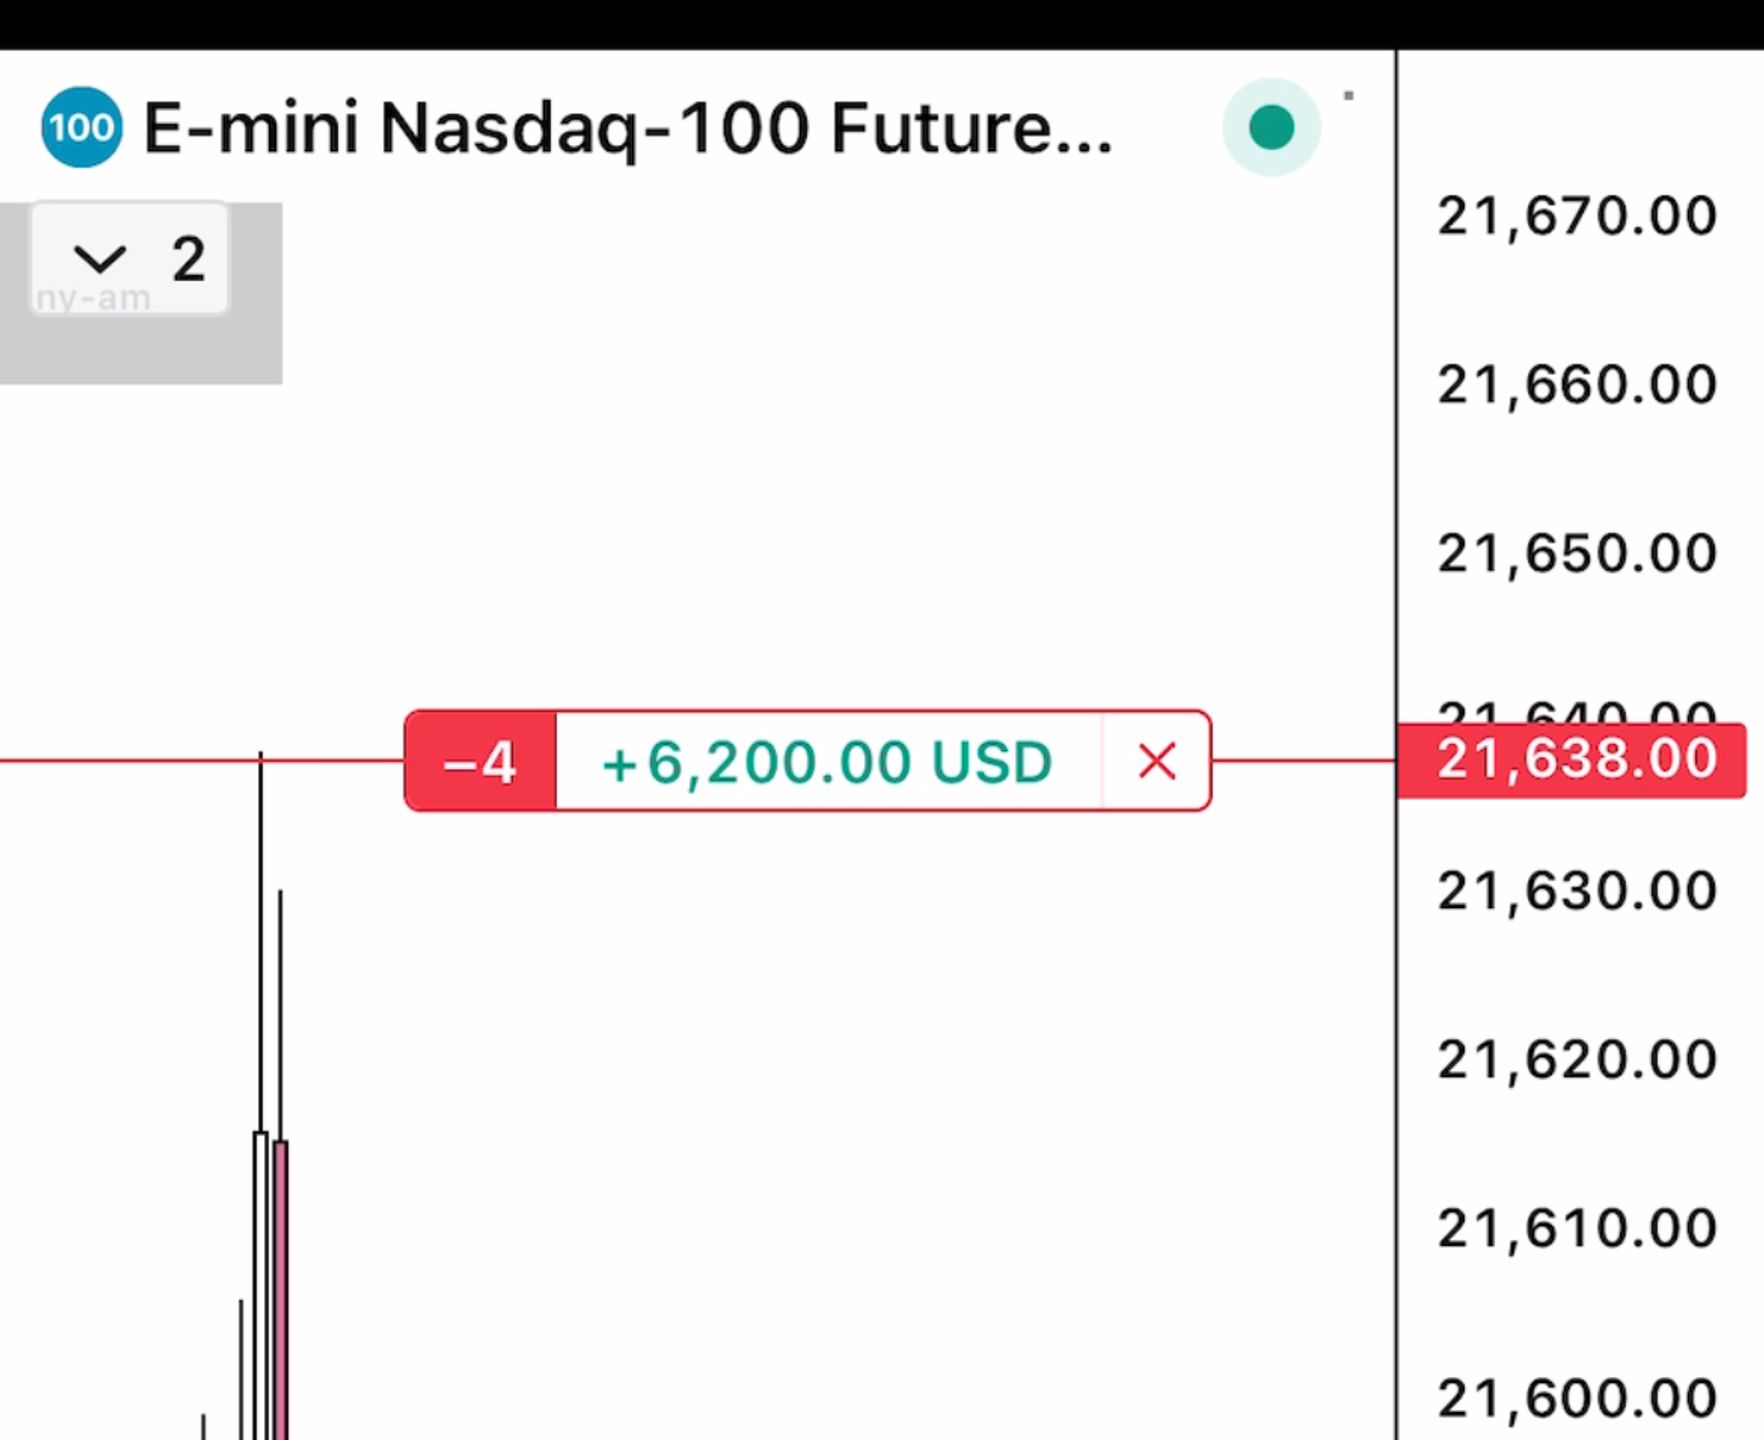Select the pink candlestick body on chart
Viewport: 1764px width, 1440px height.
tap(281, 1290)
